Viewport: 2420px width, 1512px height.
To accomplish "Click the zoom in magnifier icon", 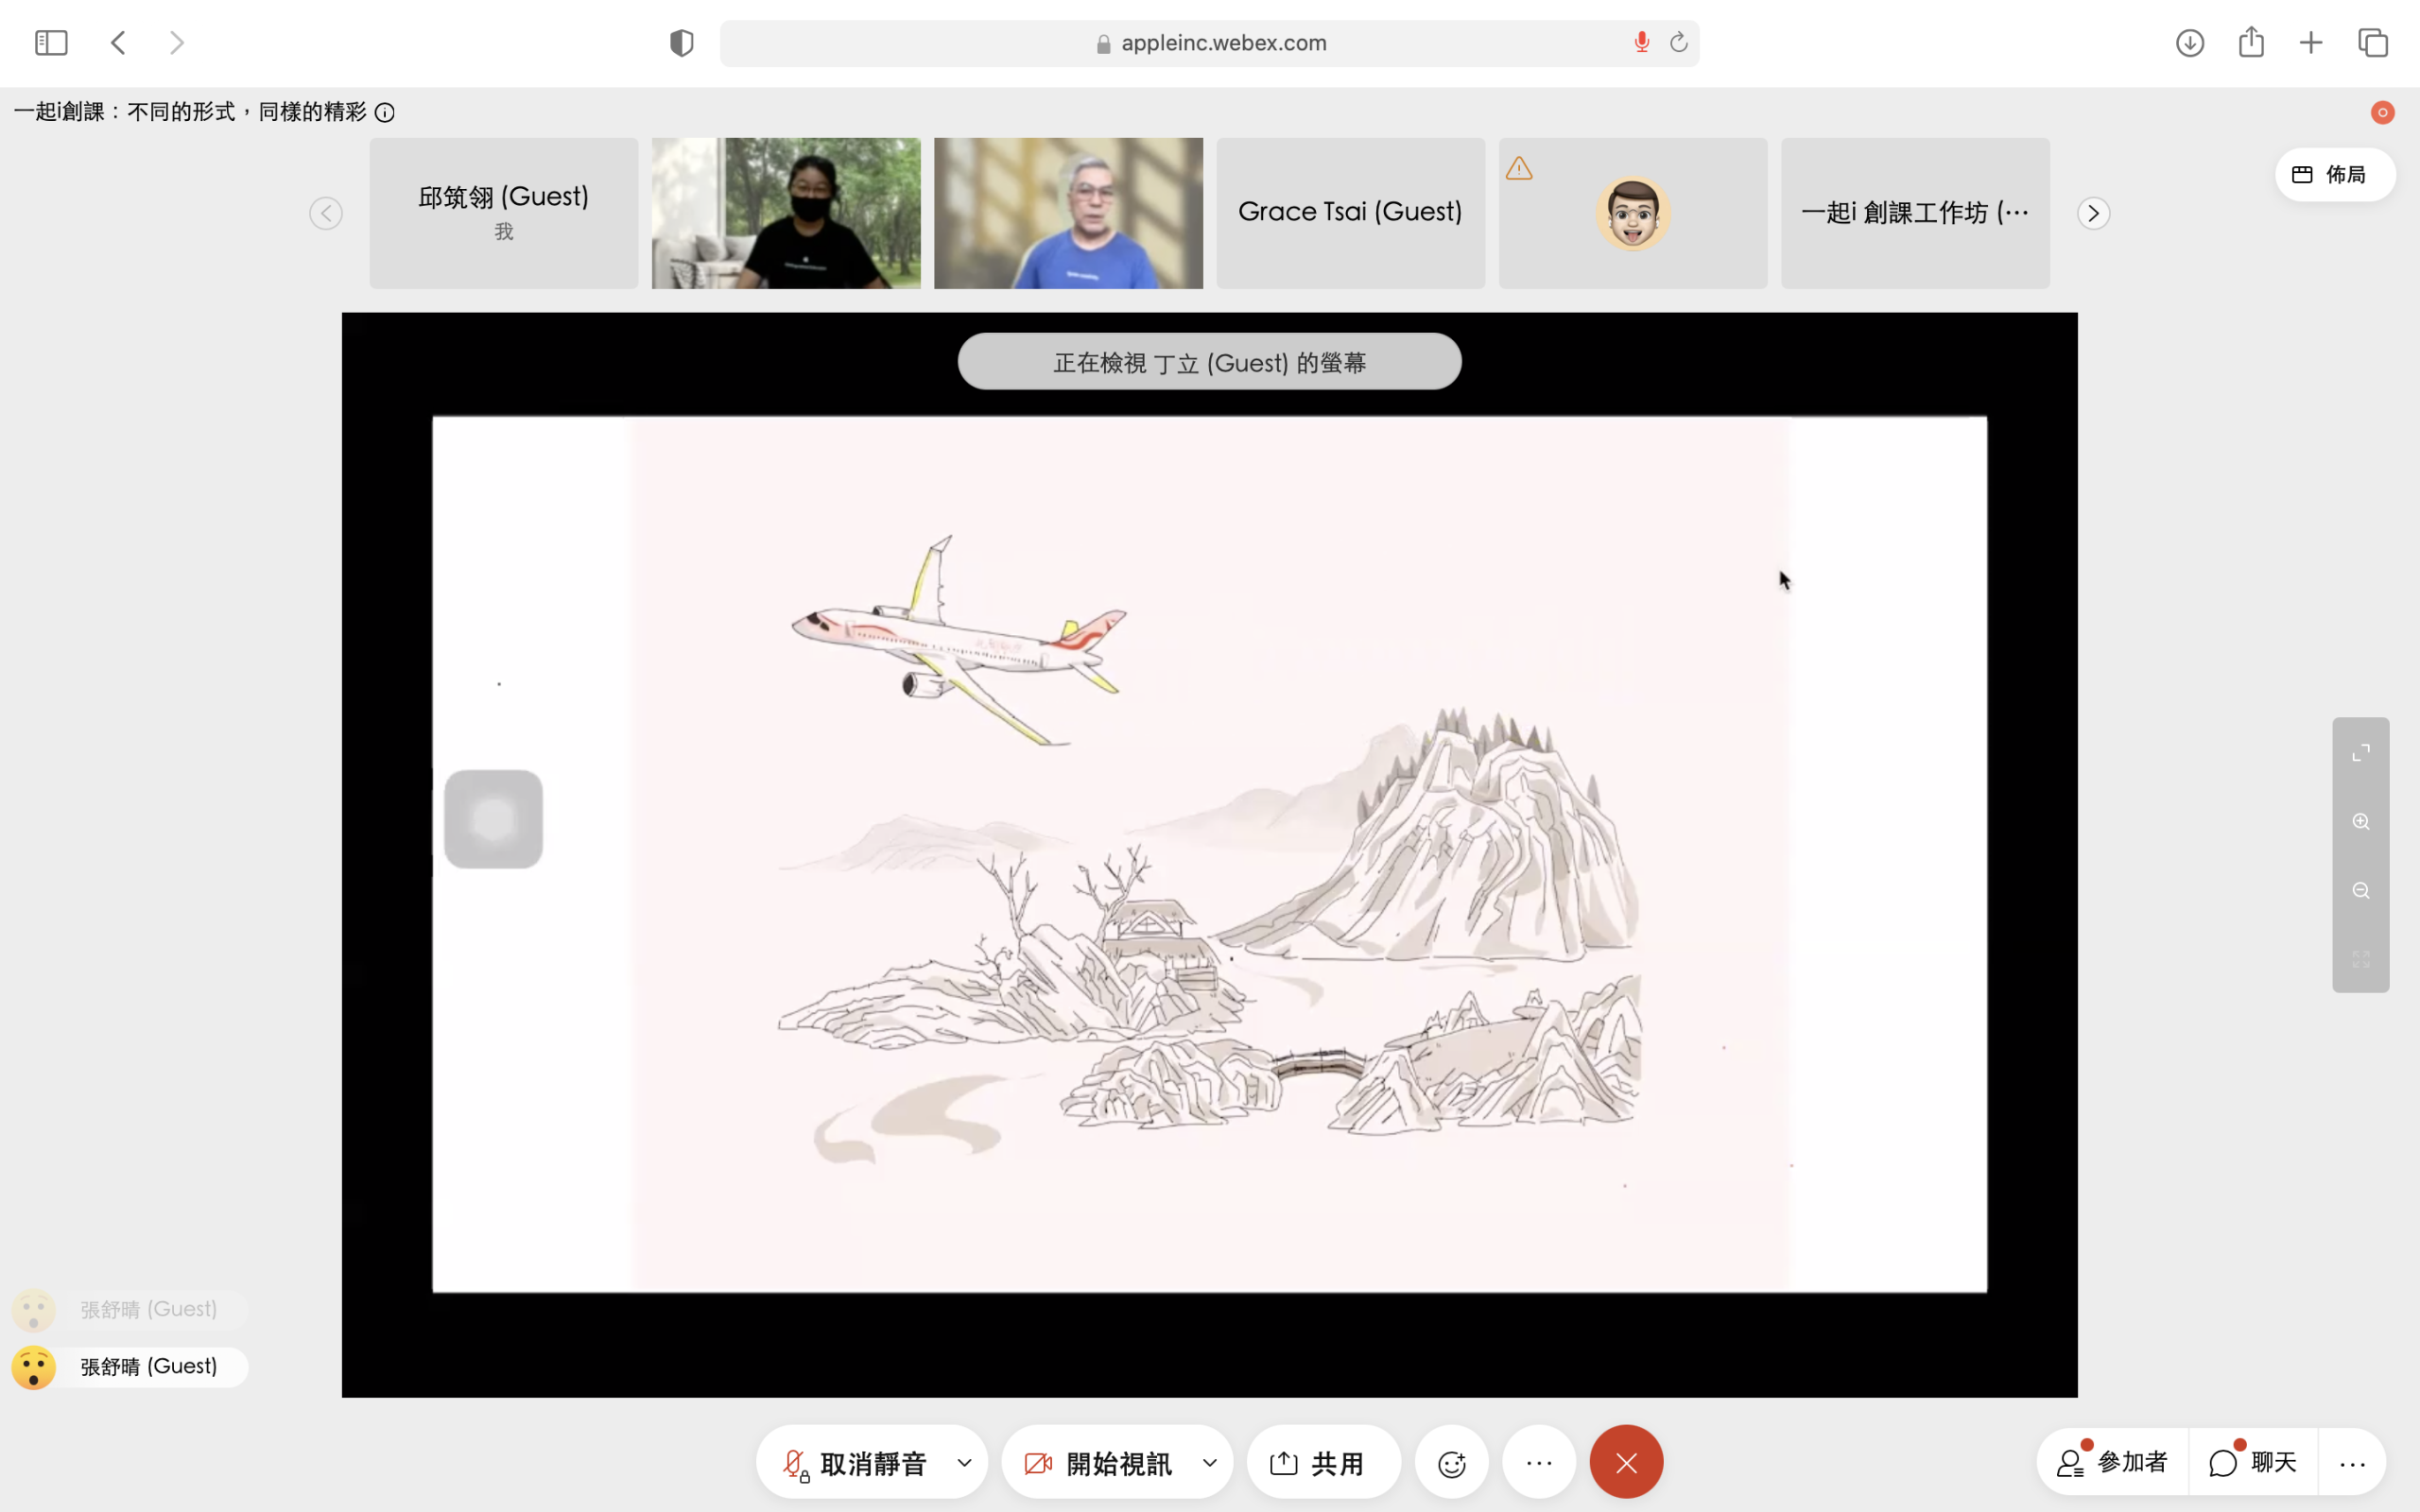I will click(2361, 822).
